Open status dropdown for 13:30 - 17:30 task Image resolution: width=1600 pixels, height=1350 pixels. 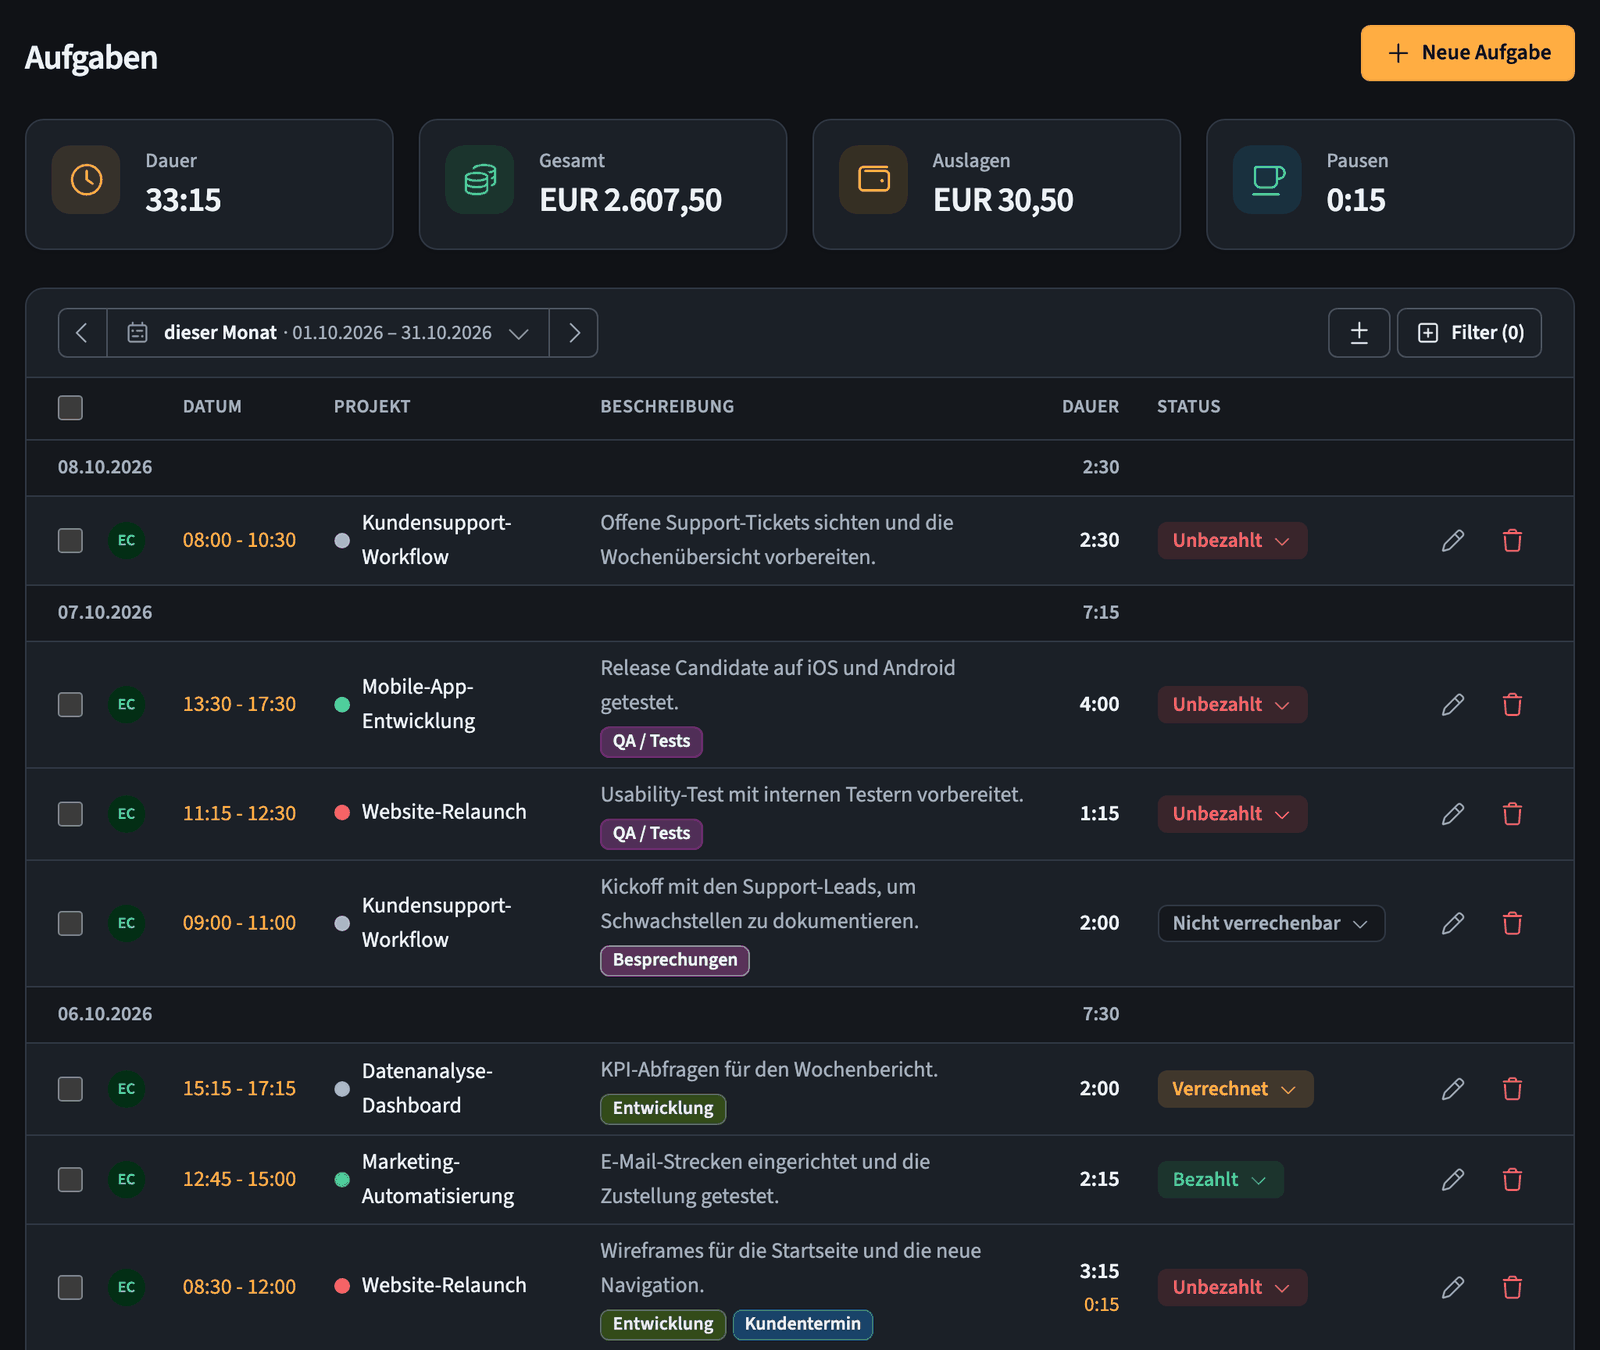tap(1232, 705)
